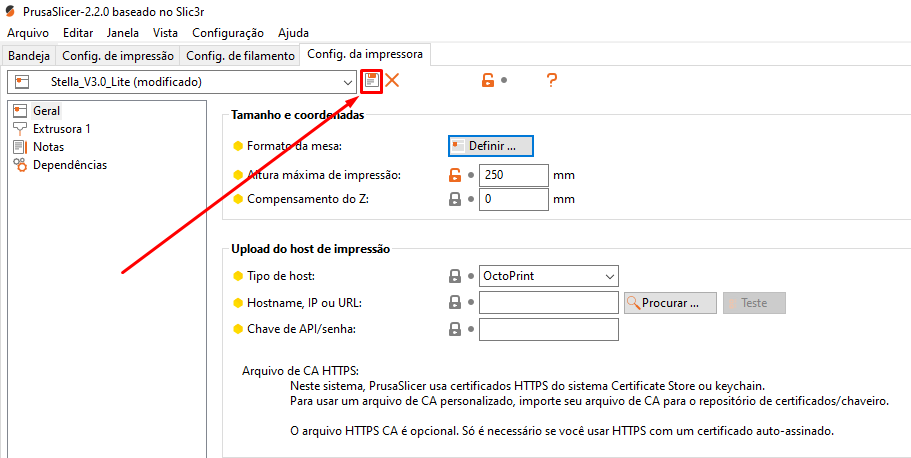Click the yellow hexagon beside Formato da mesa

point(238,146)
